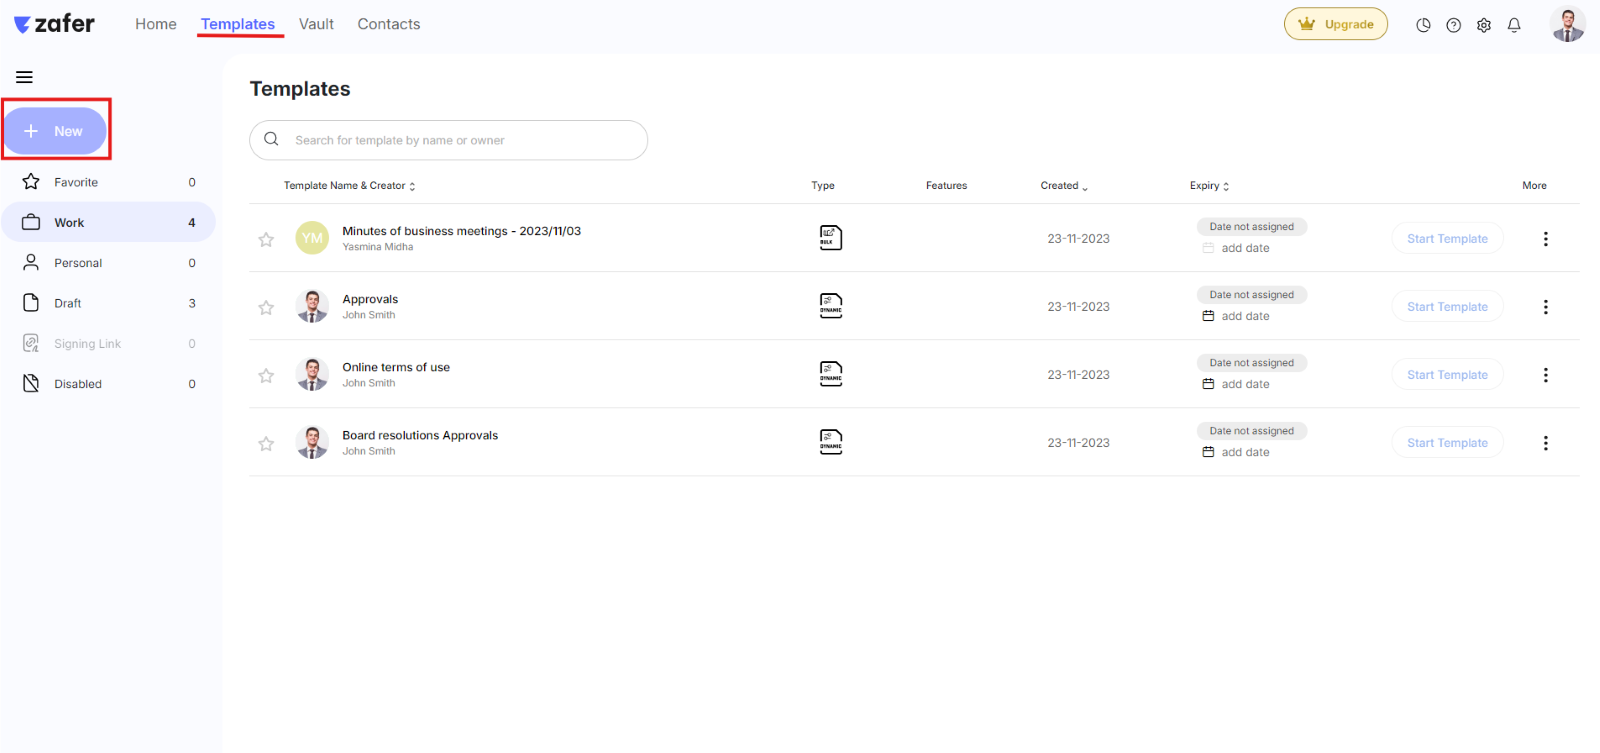The image size is (1600, 753).
Task: Open the history clock icon
Action: click(1423, 25)
